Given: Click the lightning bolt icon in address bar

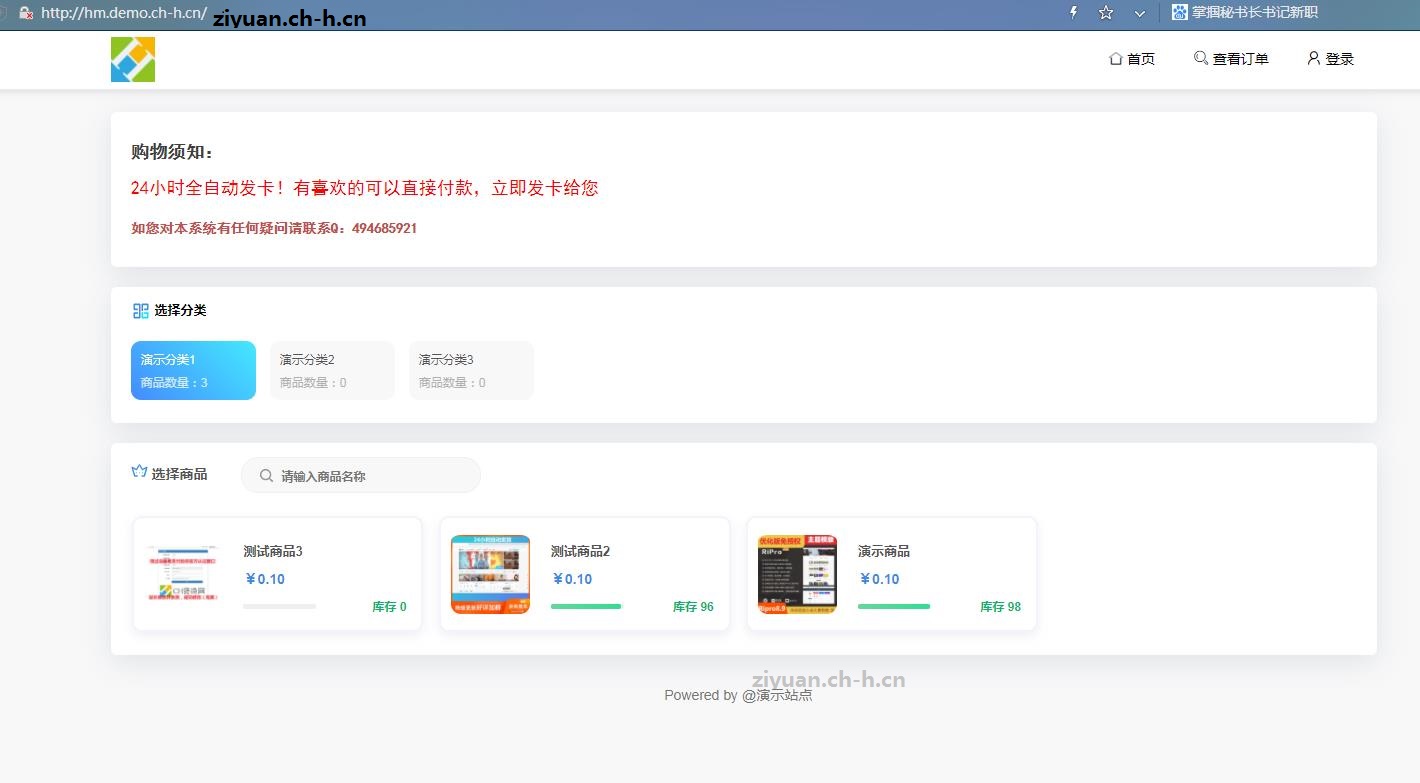Looking at the screenshot, I should tap(1074, 13).
